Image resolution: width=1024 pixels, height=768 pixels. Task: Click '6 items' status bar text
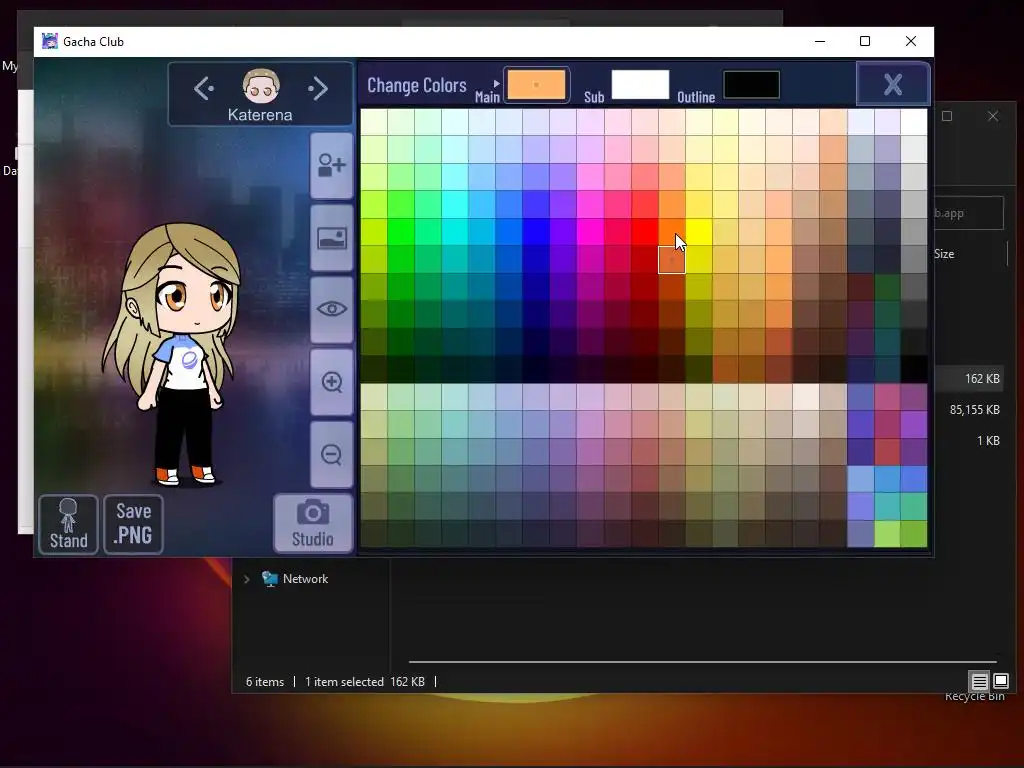(264, 682)
